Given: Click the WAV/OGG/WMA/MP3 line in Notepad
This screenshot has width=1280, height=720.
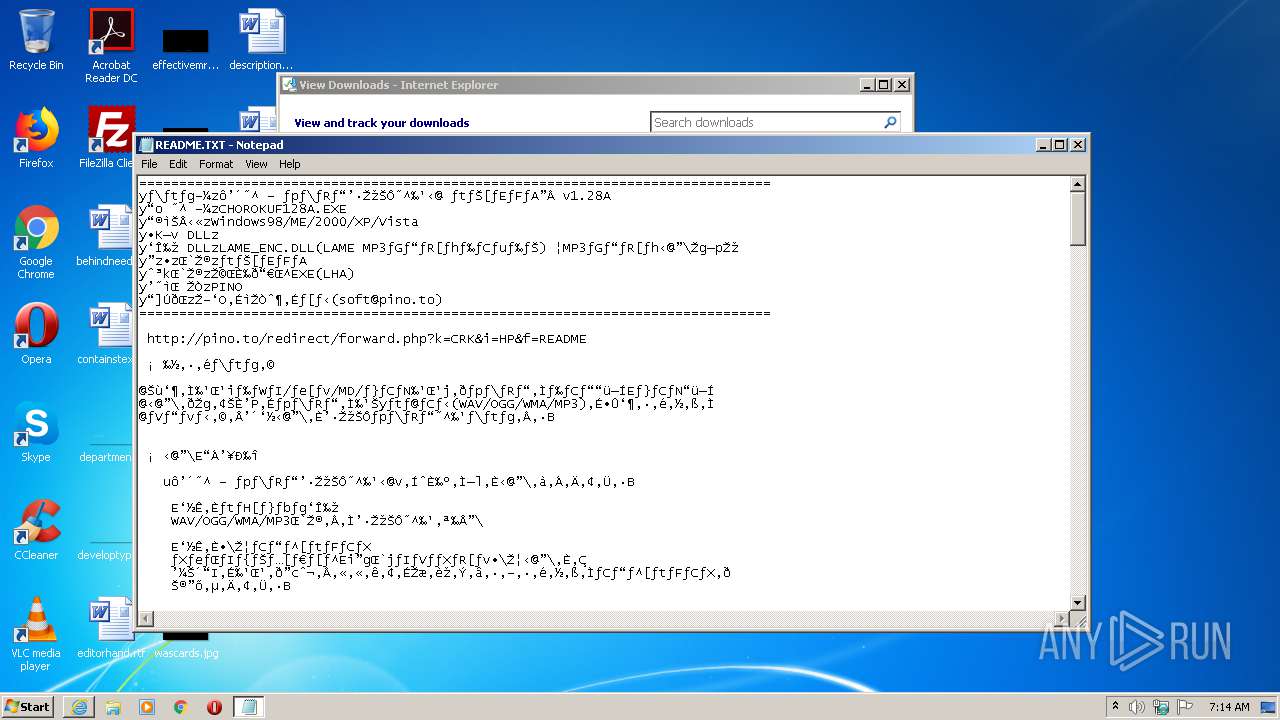Looking at the screenshot, I should click(x=327, y=521).
